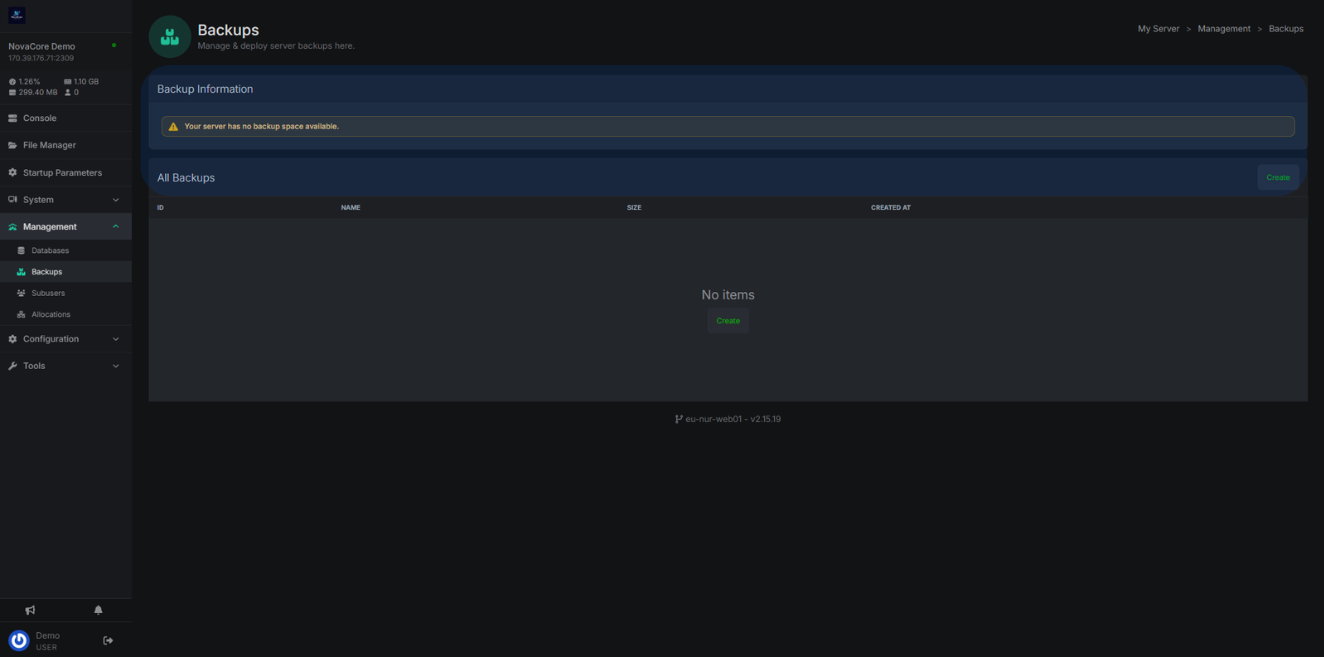Click the warning triangle alert icon

(x=173, y=127)
